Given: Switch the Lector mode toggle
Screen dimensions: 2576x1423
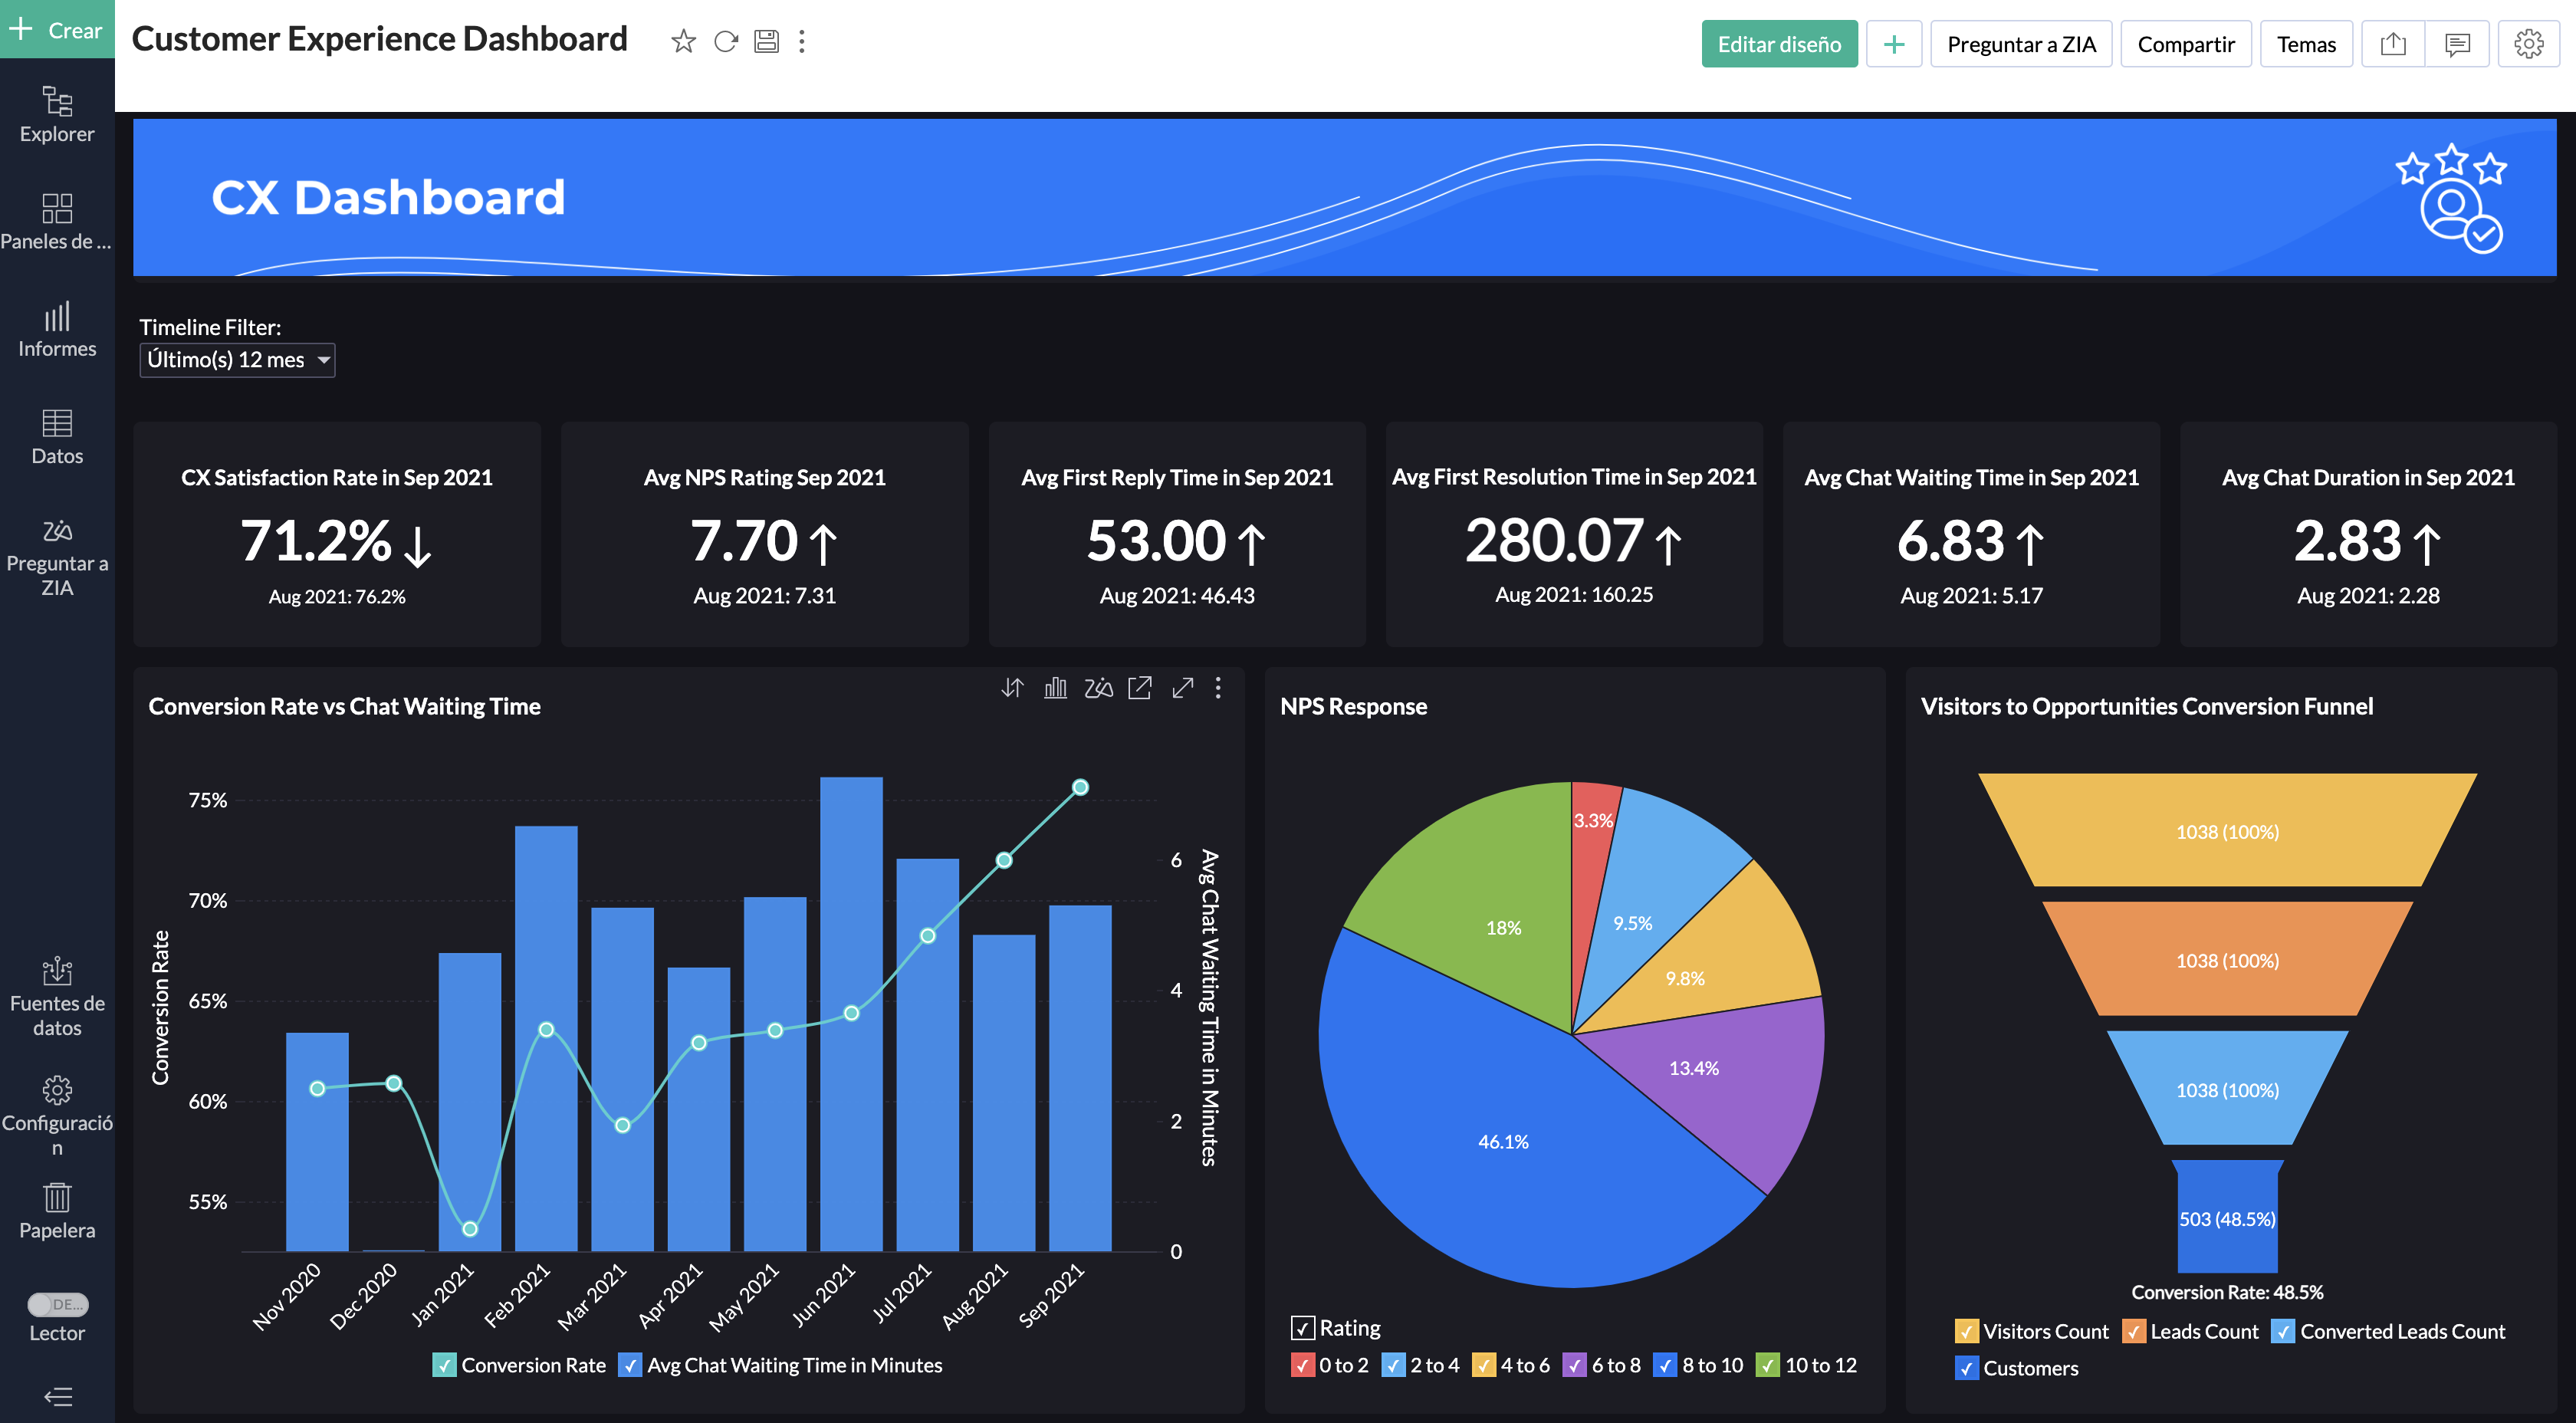Looking at the screenshot, I should coord(57,1304).
